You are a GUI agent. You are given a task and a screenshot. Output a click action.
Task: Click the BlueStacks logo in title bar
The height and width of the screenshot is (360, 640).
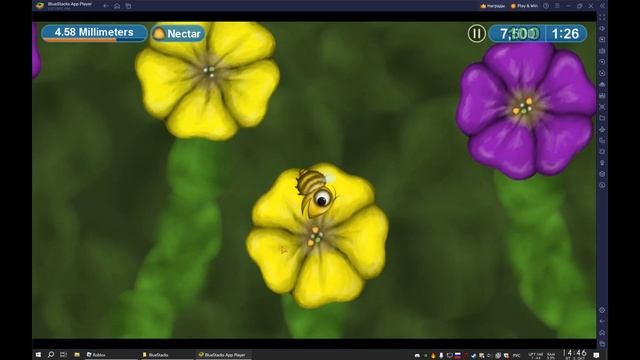pos(40,5)
